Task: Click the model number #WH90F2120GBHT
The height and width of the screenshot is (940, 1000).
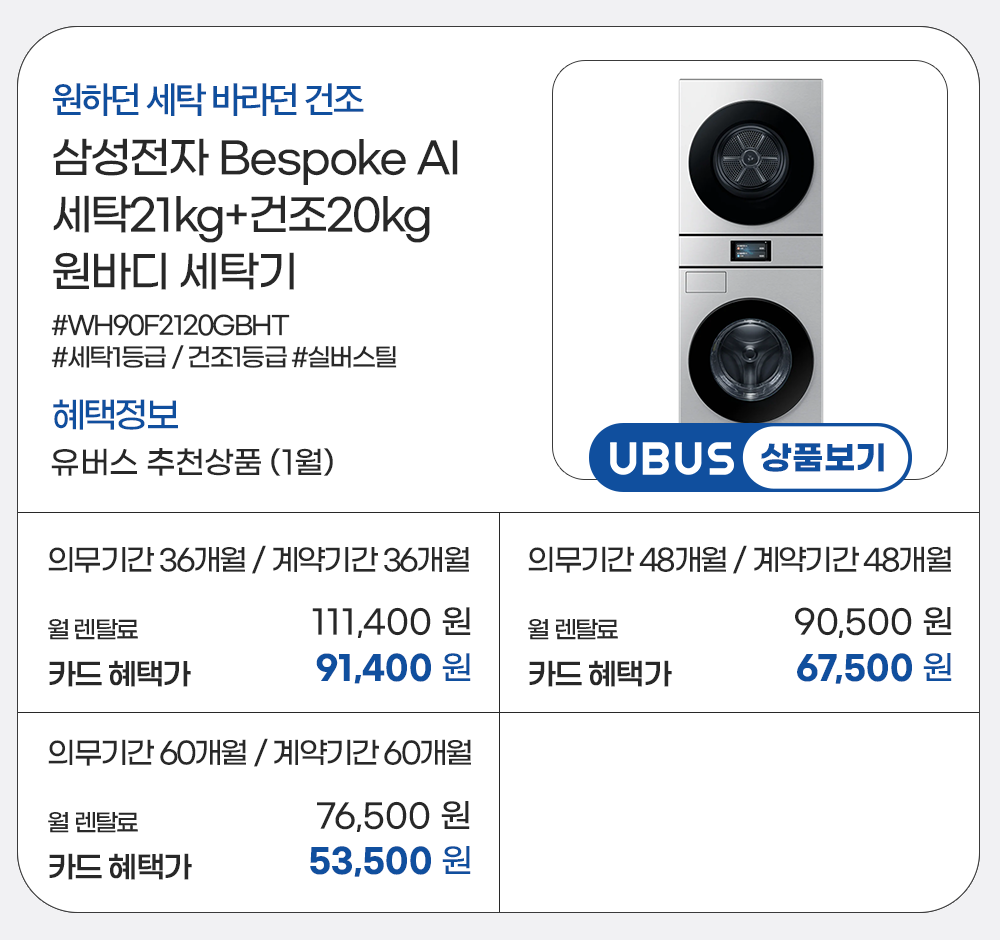Action: 169,325
